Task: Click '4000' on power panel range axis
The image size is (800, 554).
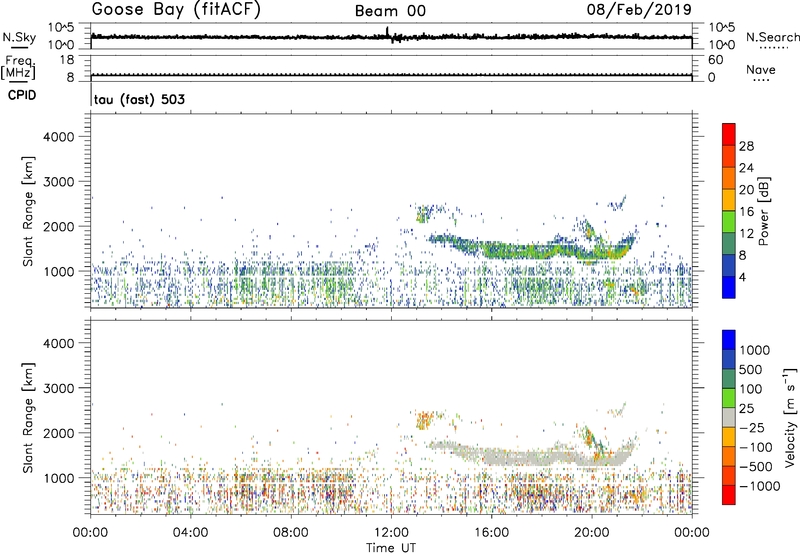Action: 59,137
